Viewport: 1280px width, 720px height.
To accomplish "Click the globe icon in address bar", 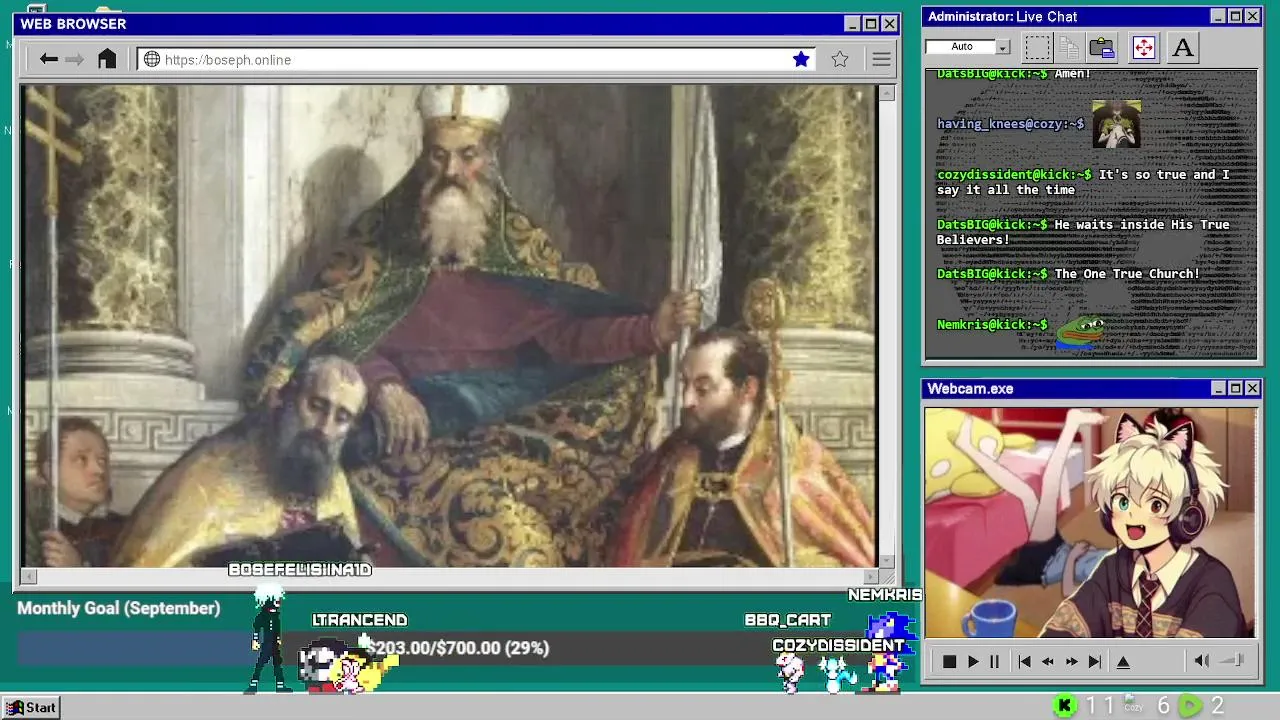I will point(152,60).
